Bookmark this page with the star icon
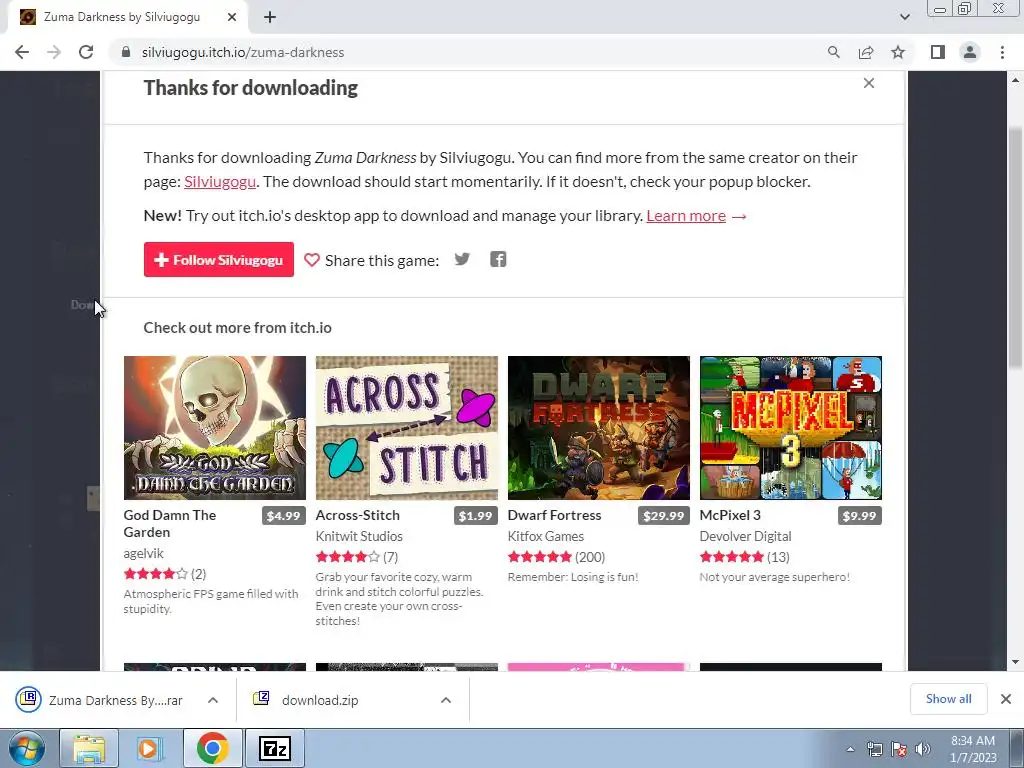This screenshot has height=768, width=1024. click(898, 52)
